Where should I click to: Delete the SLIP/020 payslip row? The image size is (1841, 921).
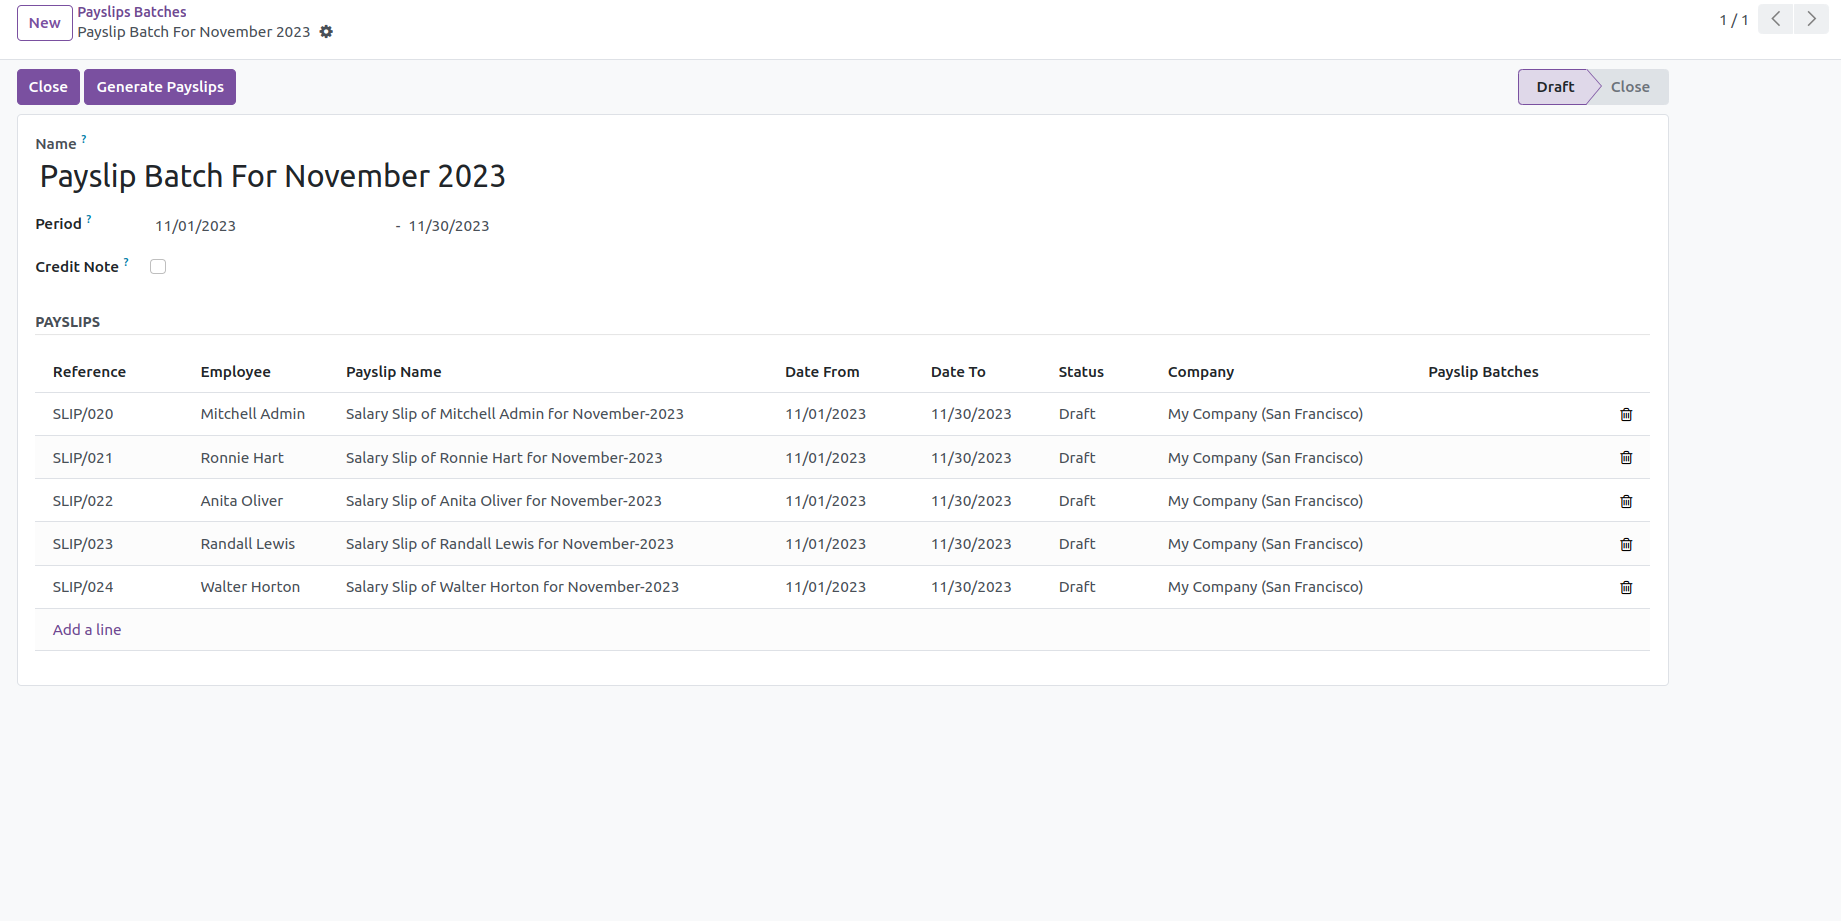1626,414
